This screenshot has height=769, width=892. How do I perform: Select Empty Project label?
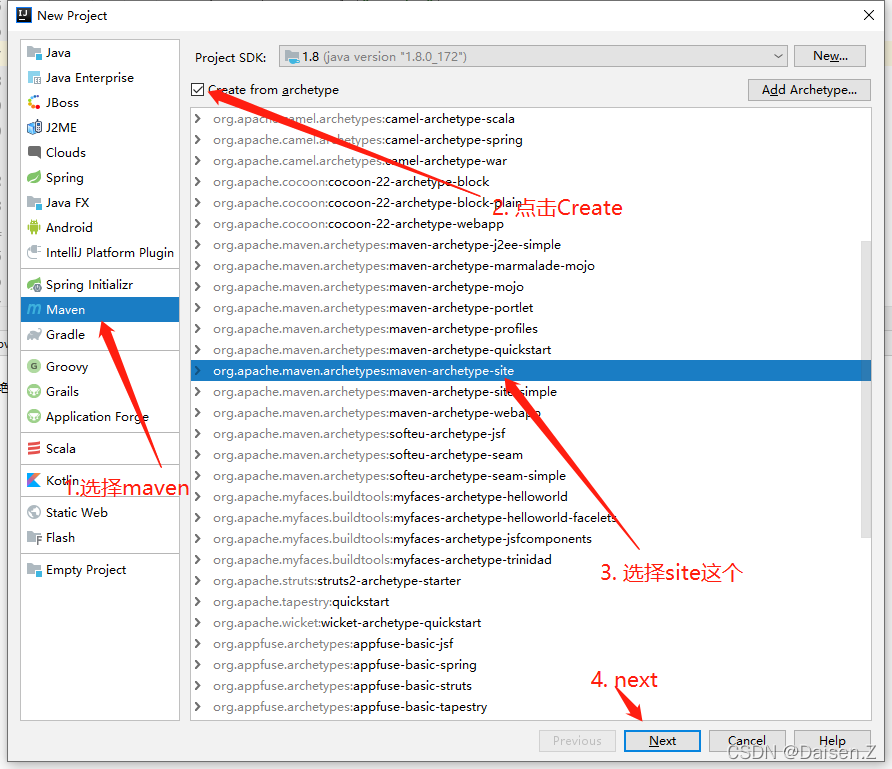coord(86,569)
